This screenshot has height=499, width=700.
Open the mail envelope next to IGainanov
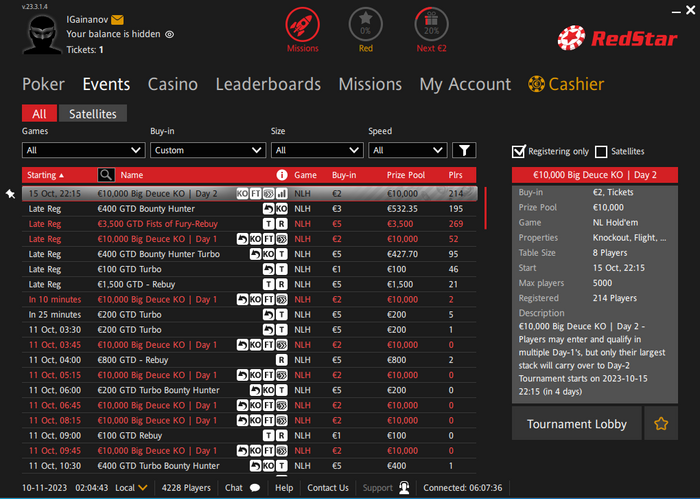pos(117,20)
